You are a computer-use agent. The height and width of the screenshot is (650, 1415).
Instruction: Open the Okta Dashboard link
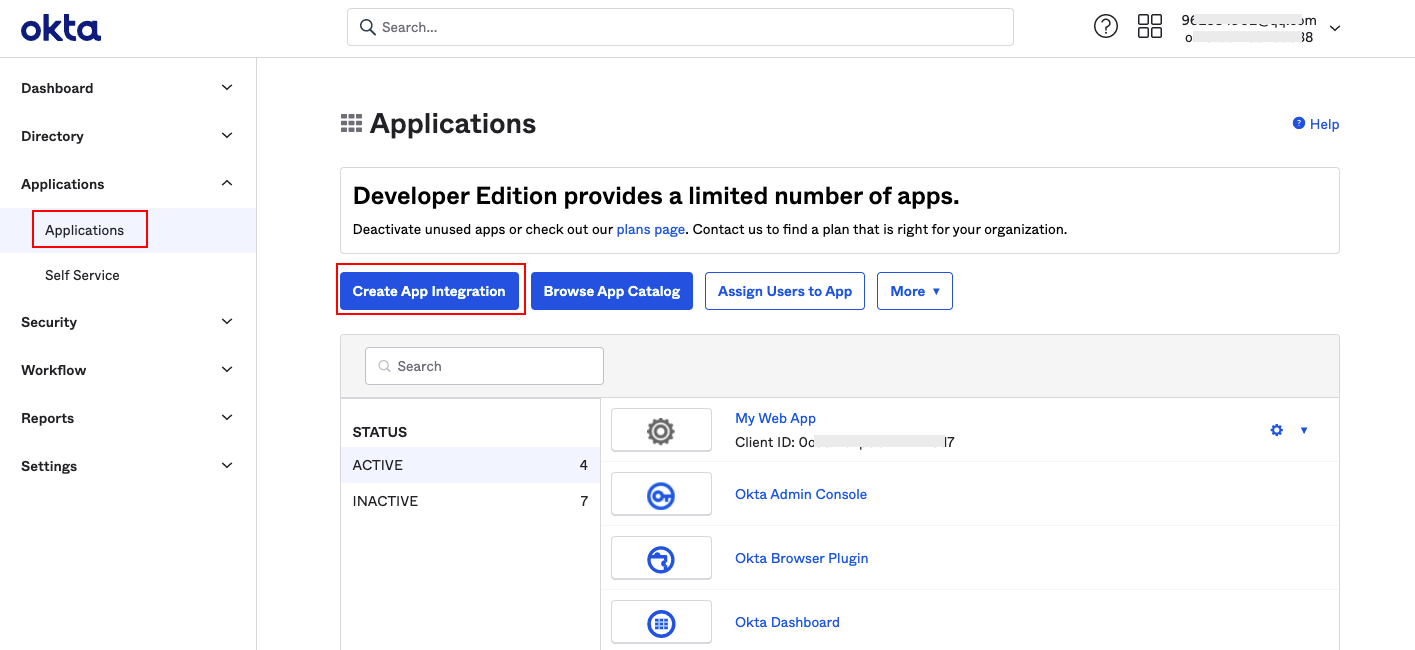(x=787, y=622)
